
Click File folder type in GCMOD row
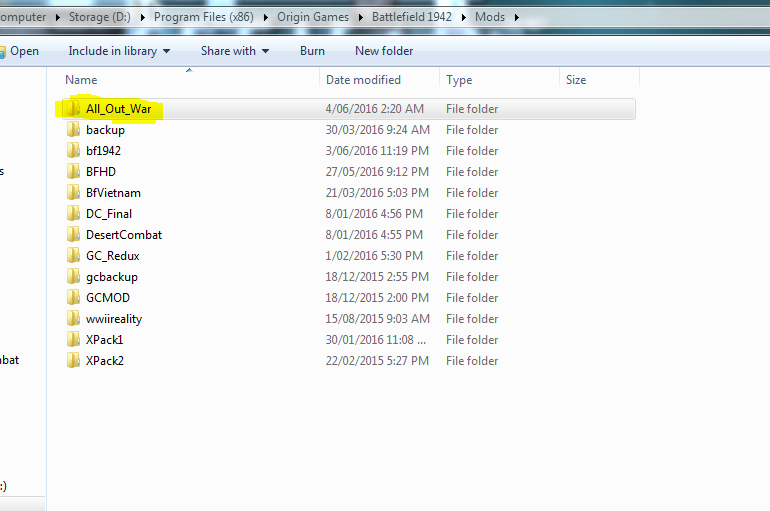[472, 298]
